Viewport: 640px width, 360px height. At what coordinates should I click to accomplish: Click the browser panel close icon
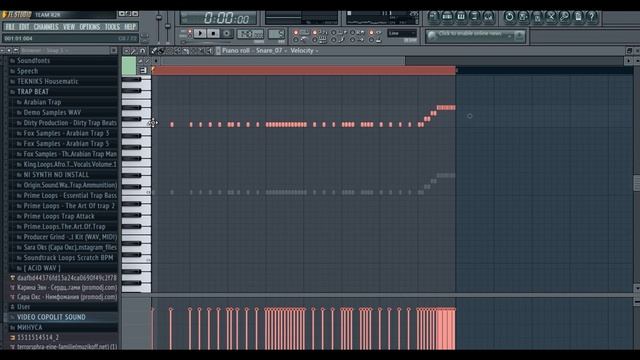[113, 50]
